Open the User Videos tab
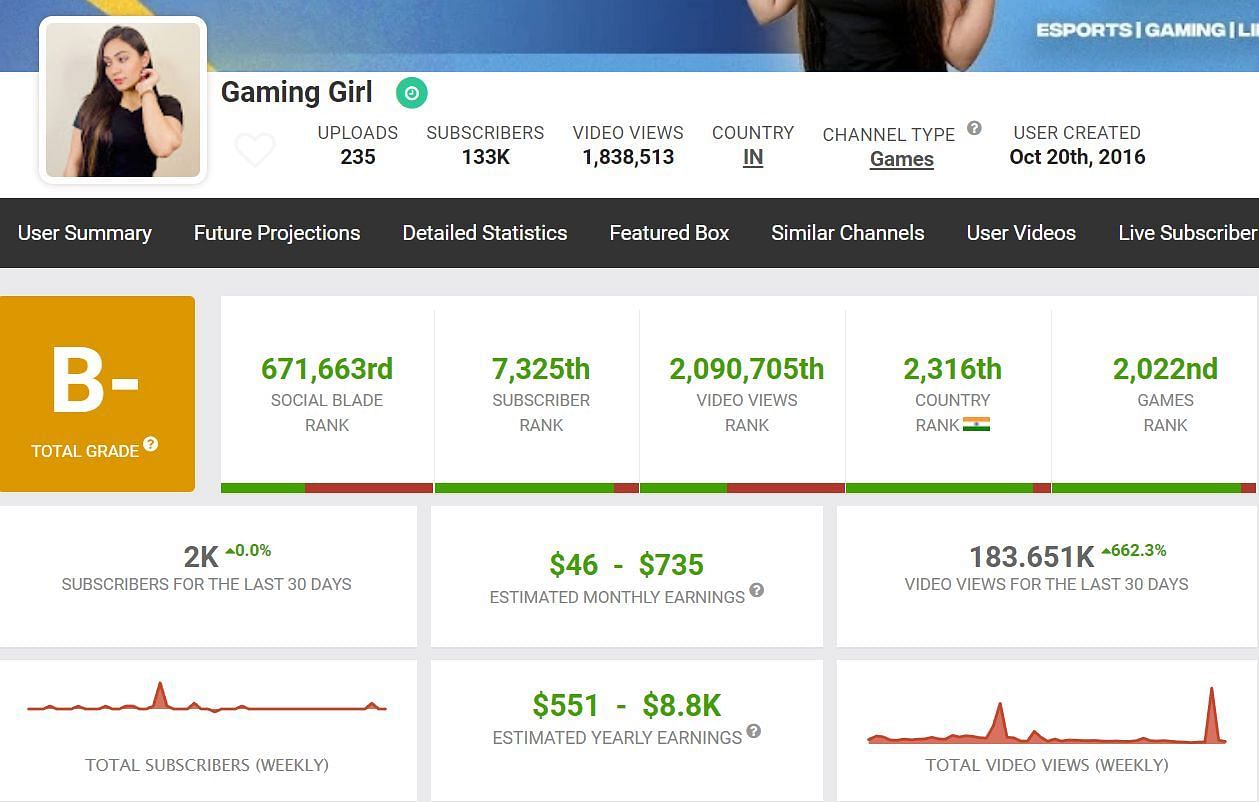The image size is (1259, 802). click(1021, 233)
